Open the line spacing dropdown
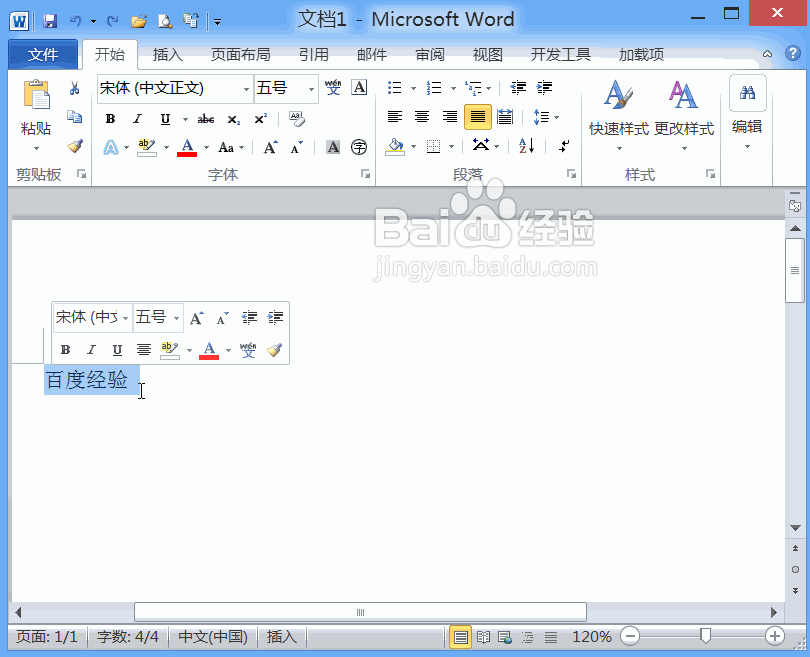Screen dimensions: 810x657 [548, 118]
